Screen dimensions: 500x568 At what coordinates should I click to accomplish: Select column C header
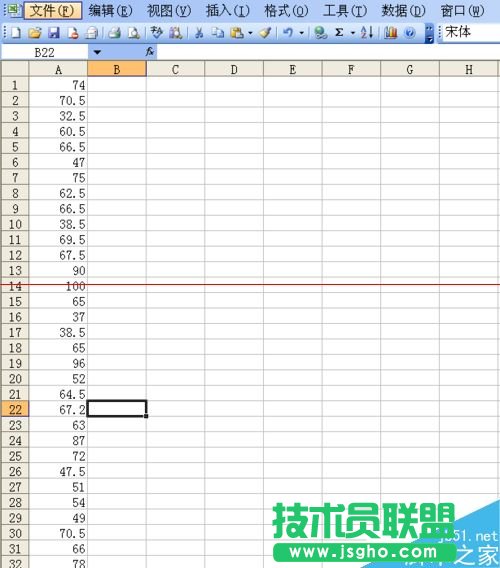coord(175,69)
